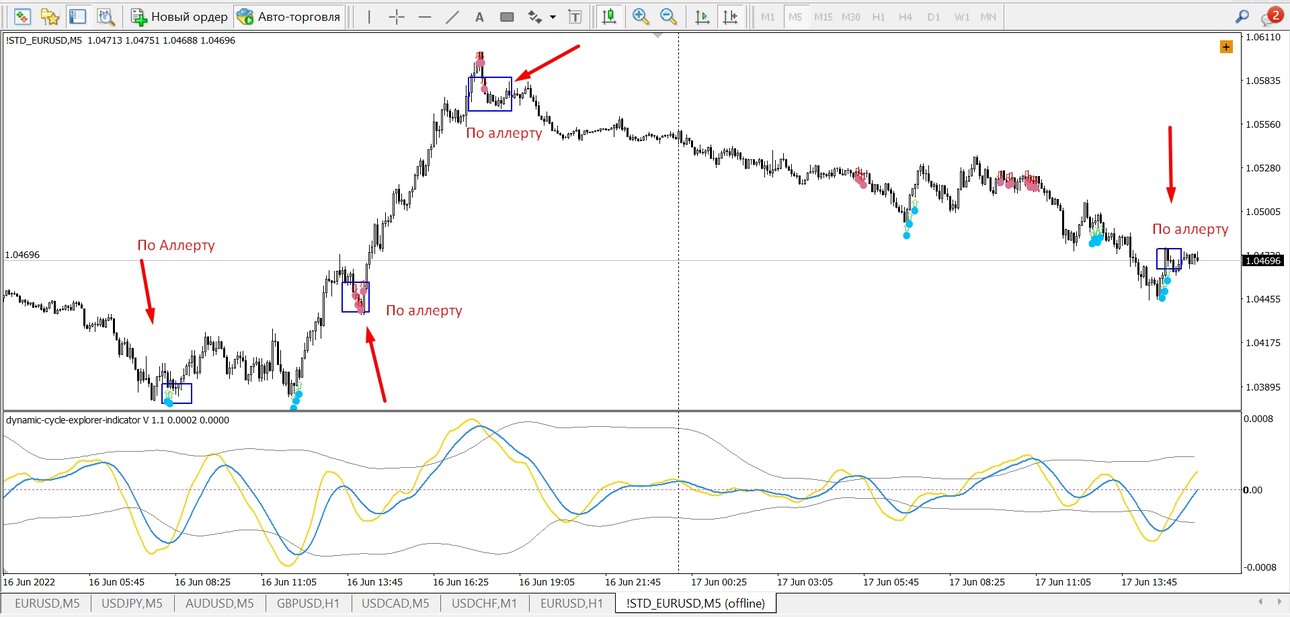The height and width of the screenshot is (617, 1290).
Task: Switch to H4 timeframe
Action: click(x=905, y=17)
